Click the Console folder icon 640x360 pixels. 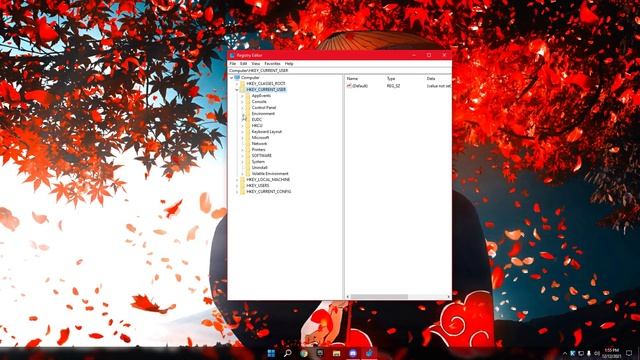[x=248, y=102]
